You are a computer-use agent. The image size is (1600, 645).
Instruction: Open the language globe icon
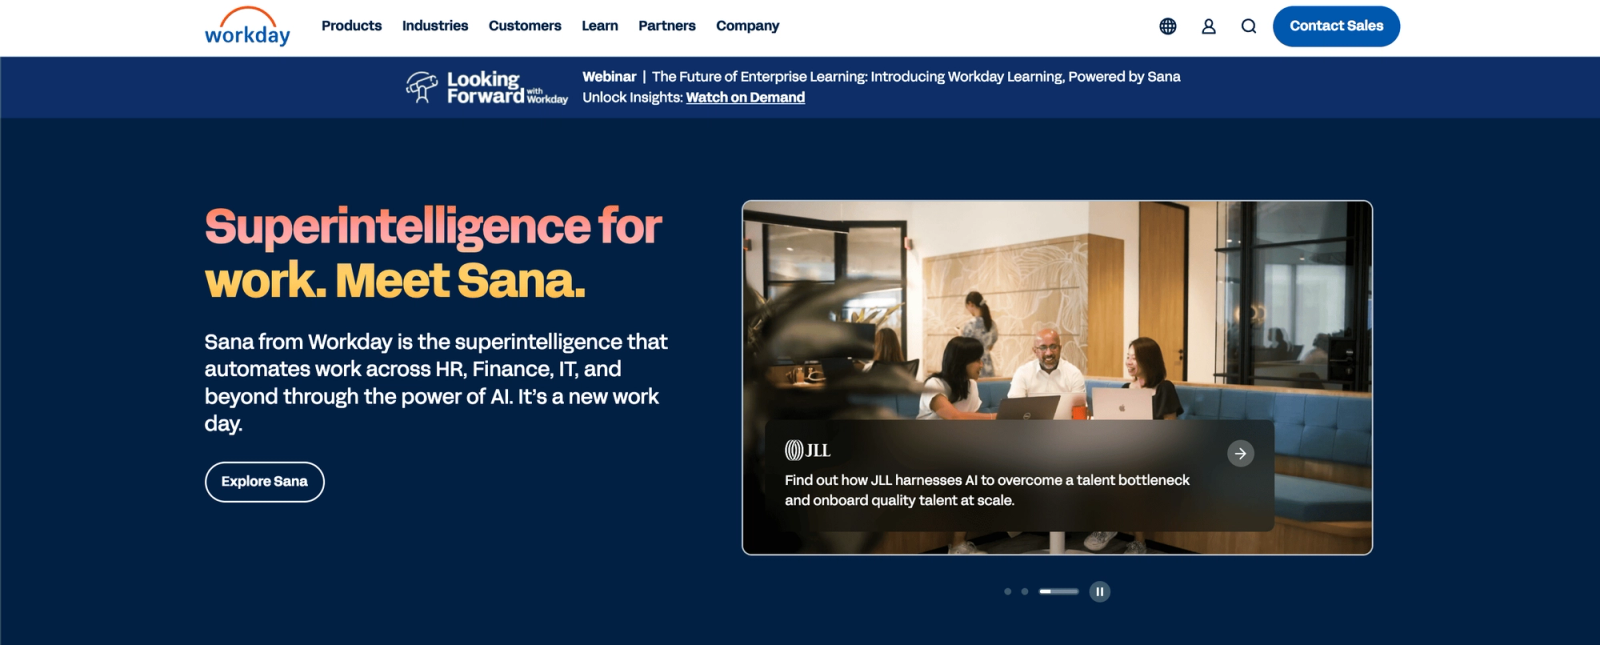coord(1168,26)
